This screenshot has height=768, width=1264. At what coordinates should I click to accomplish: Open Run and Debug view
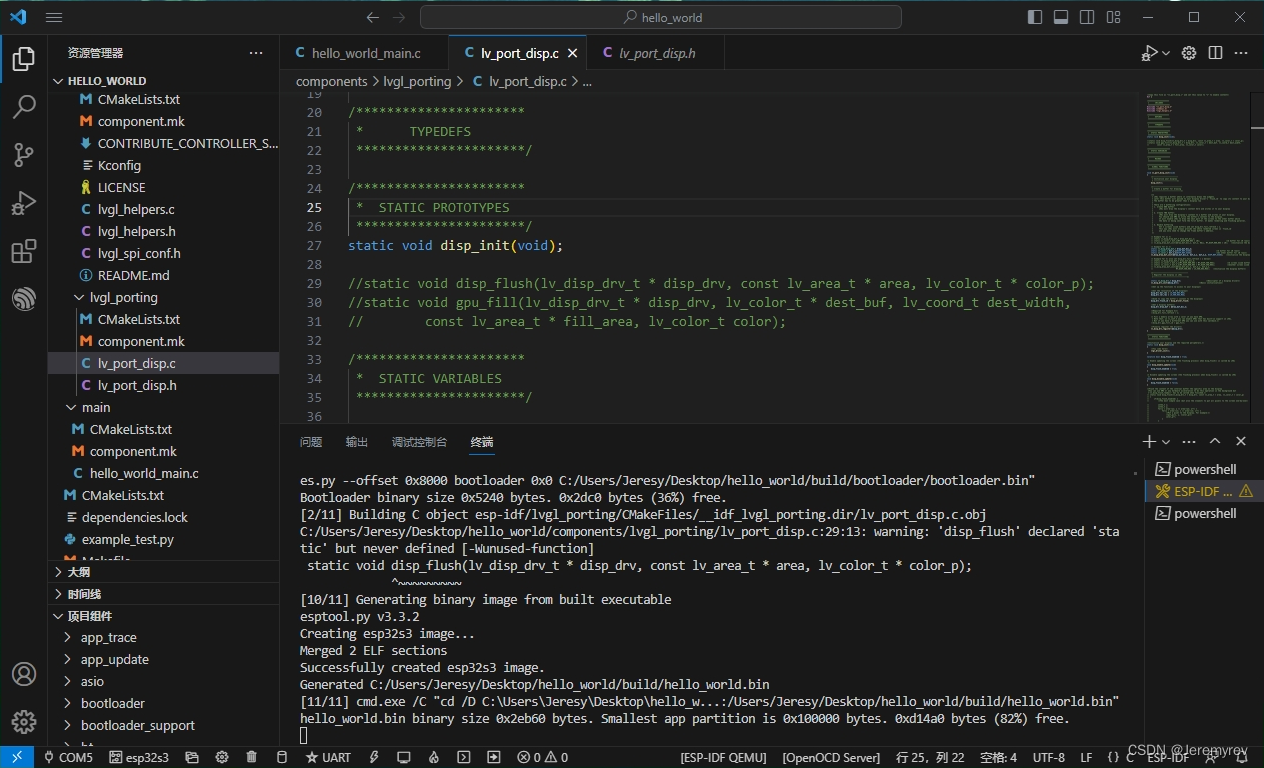coord(24,203)
